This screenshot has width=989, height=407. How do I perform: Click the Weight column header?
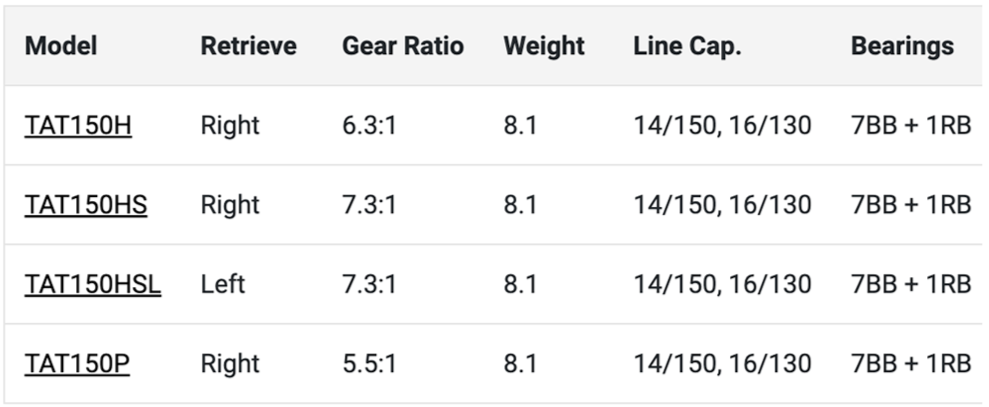click(543, 46)
